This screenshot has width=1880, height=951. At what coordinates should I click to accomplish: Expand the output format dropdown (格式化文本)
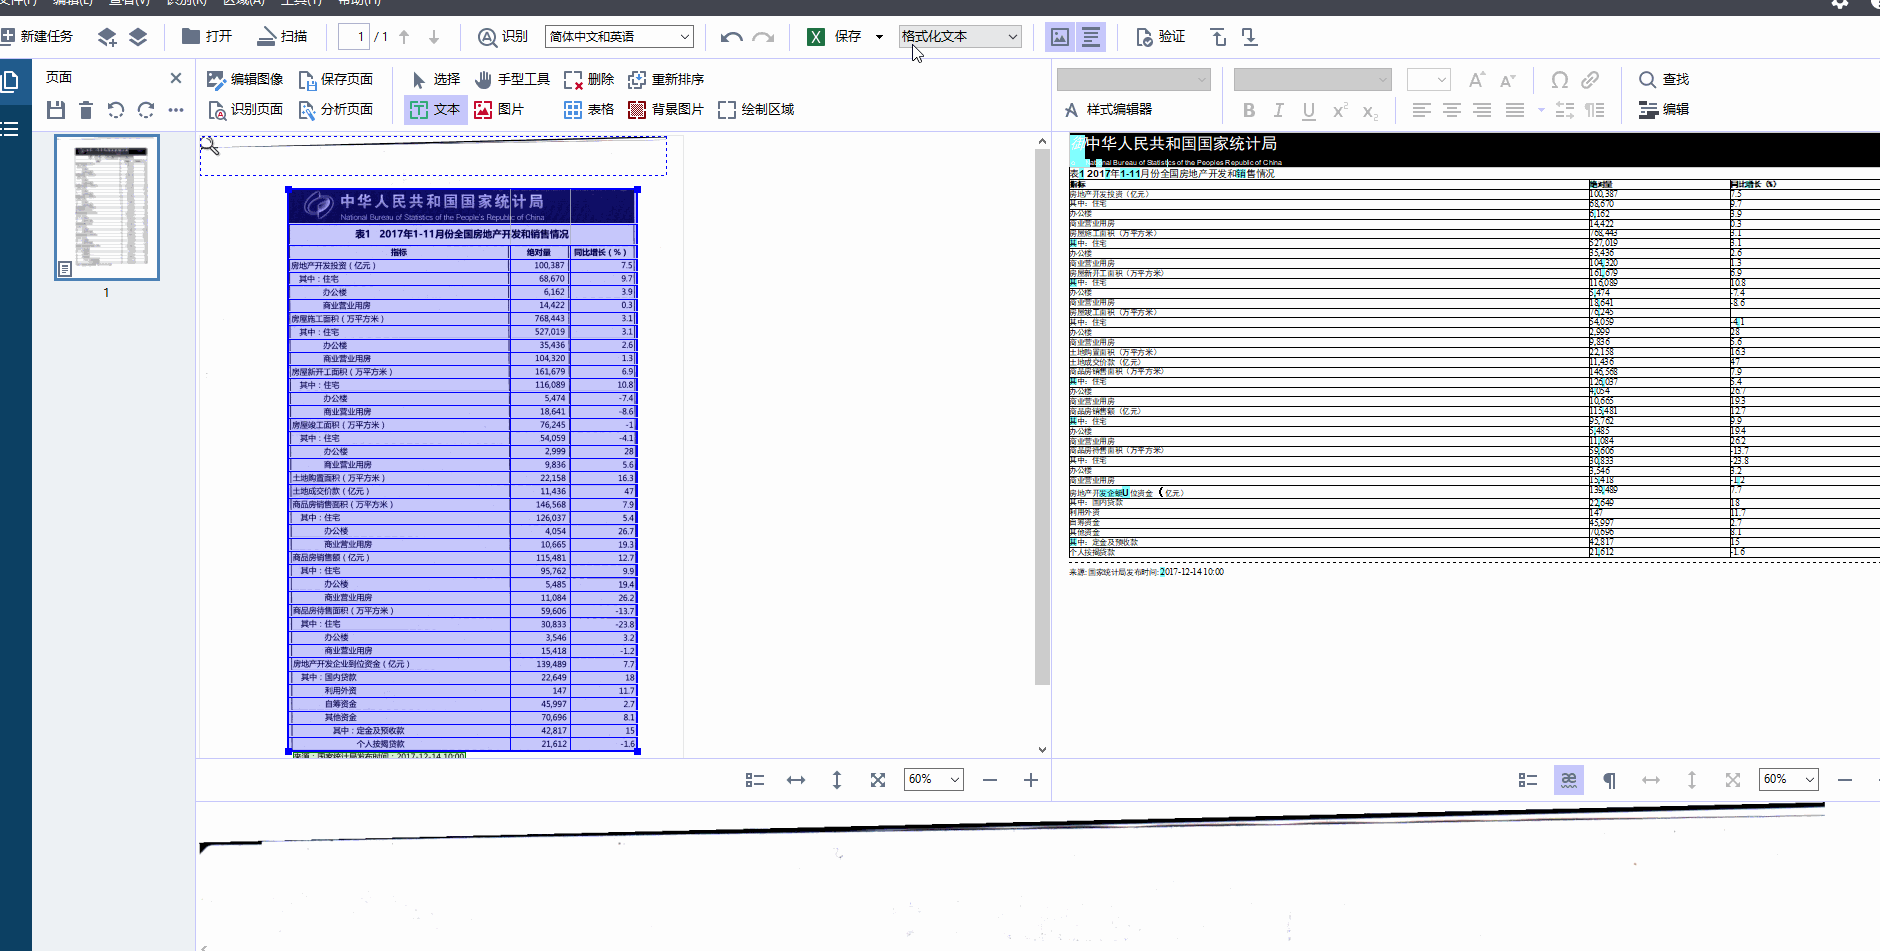(959, 37)
